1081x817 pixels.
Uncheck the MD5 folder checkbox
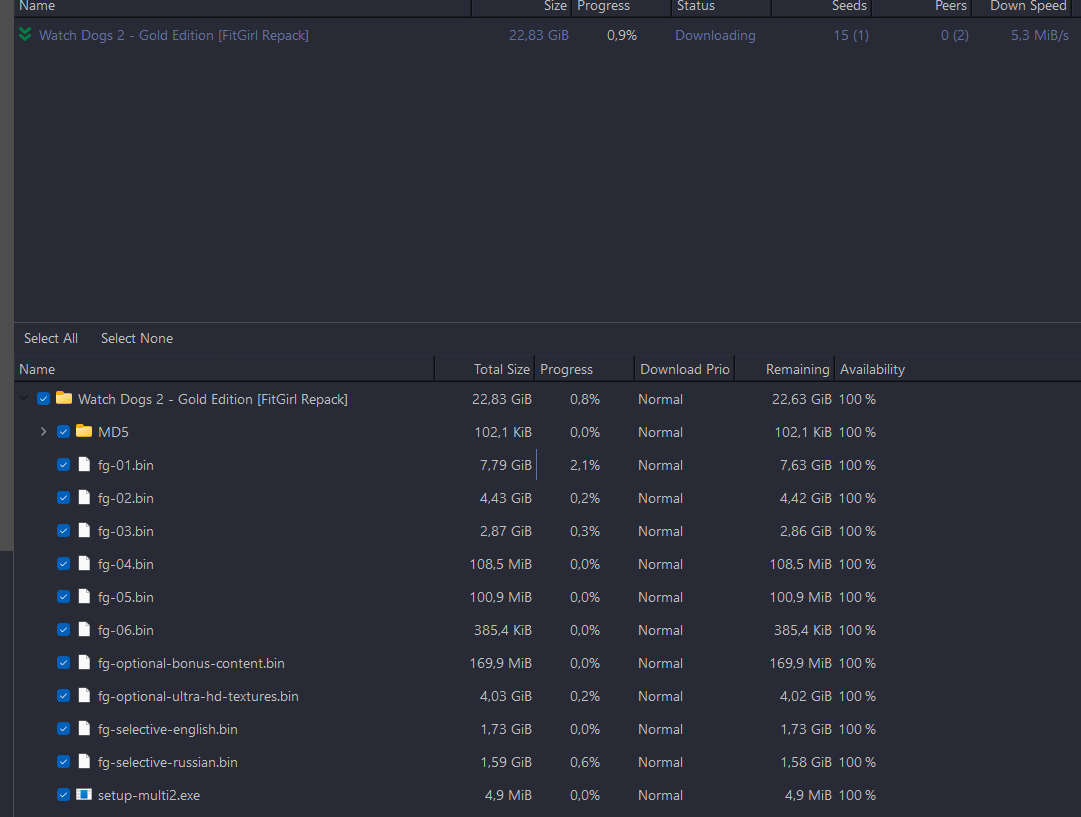coord(63,432)
